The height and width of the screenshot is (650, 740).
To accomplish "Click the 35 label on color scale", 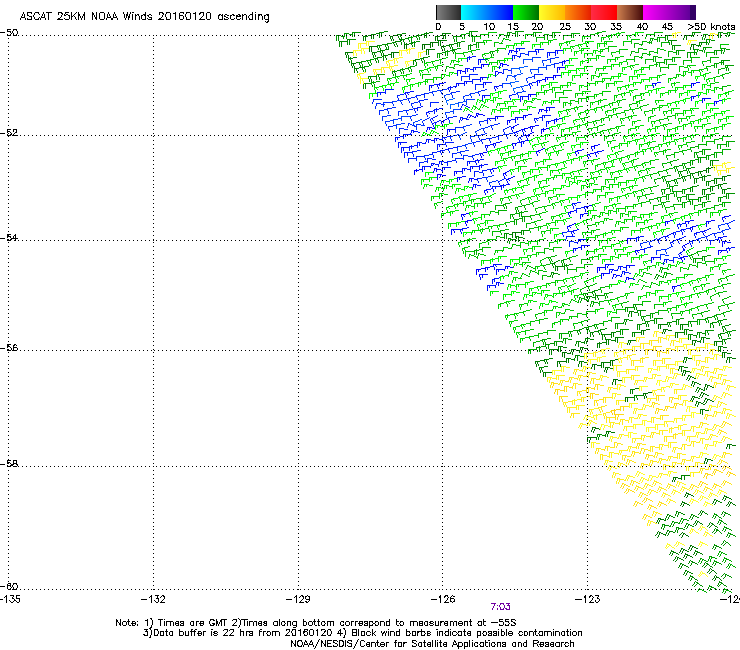I will pos(616,27).
